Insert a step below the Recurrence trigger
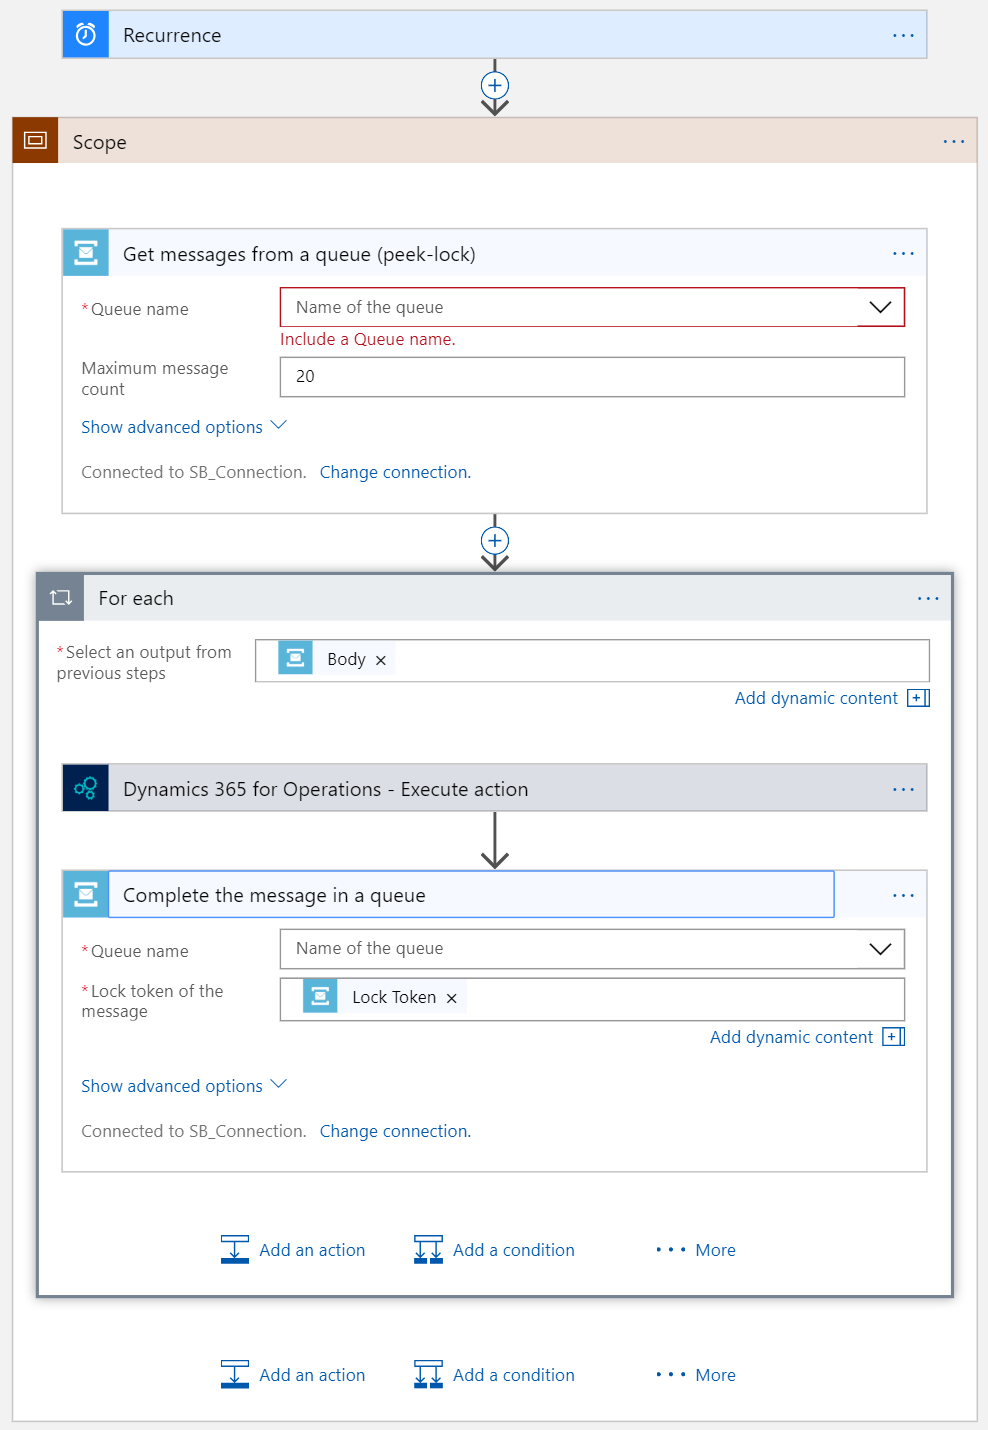The width and height of the screenshot is (988, 1430). (495, 85)
